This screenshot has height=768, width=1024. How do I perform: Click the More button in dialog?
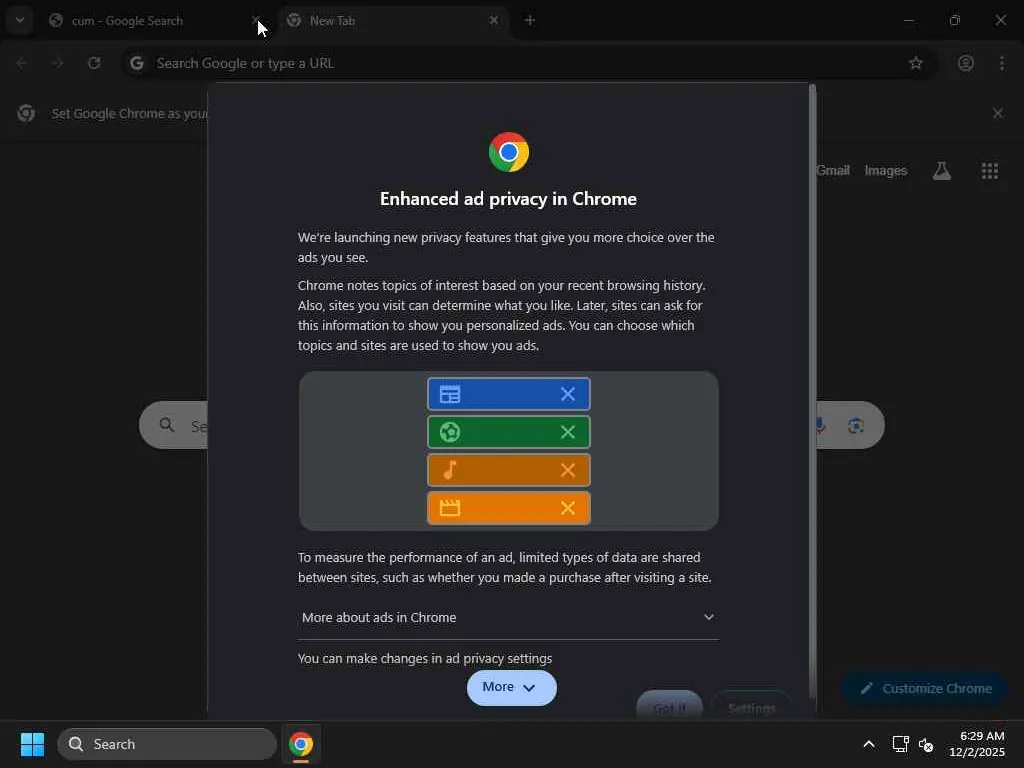point(511,687)
